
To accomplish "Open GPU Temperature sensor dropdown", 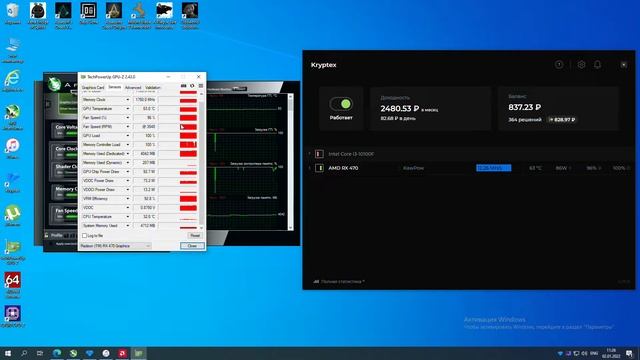I will [x=127, y=109].
